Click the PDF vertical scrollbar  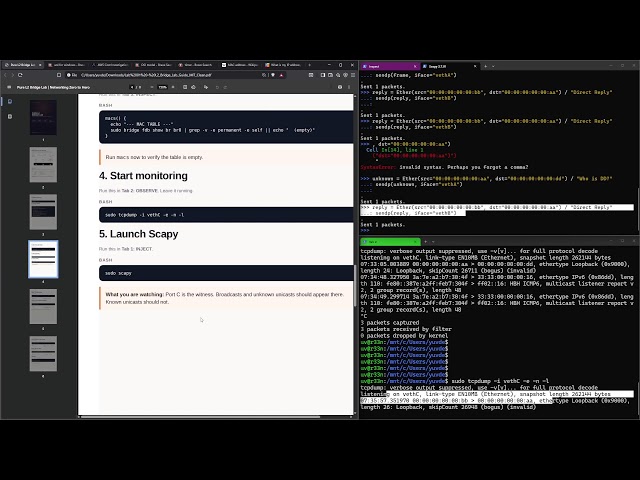(355, 286)
